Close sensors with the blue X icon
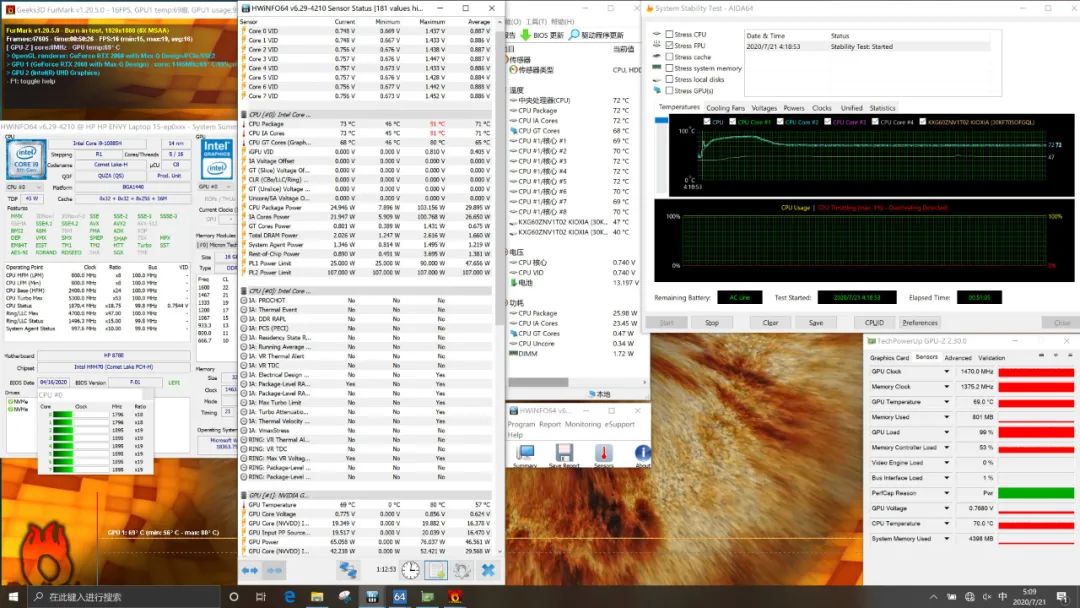1080x608 pixels. (488, 569)
